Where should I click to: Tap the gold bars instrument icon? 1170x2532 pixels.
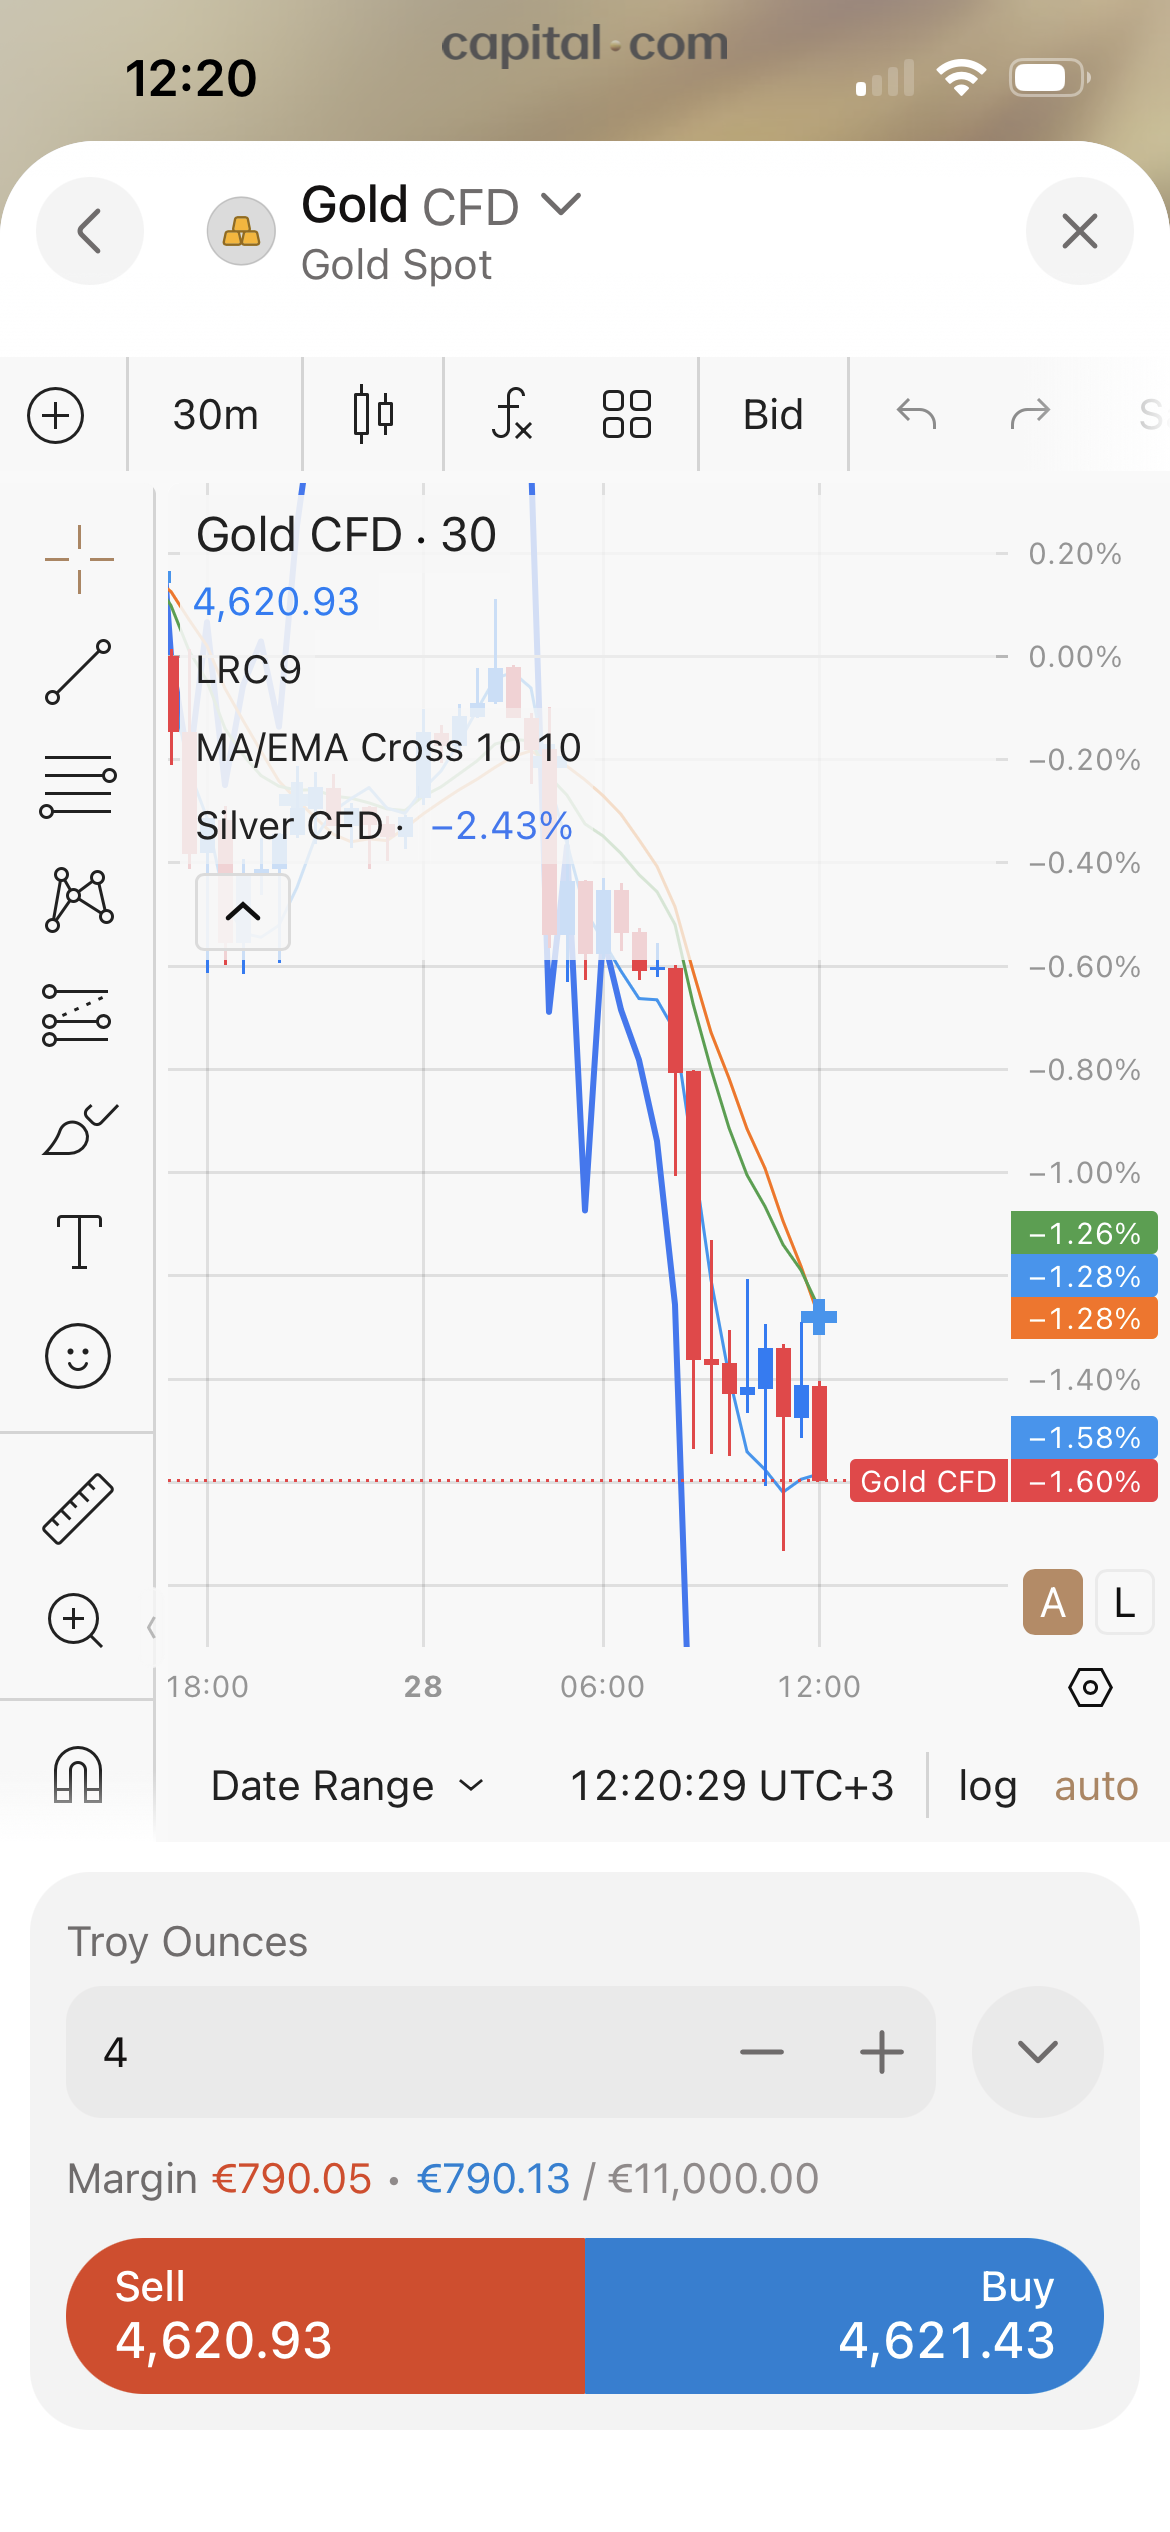tap(241, 231)
